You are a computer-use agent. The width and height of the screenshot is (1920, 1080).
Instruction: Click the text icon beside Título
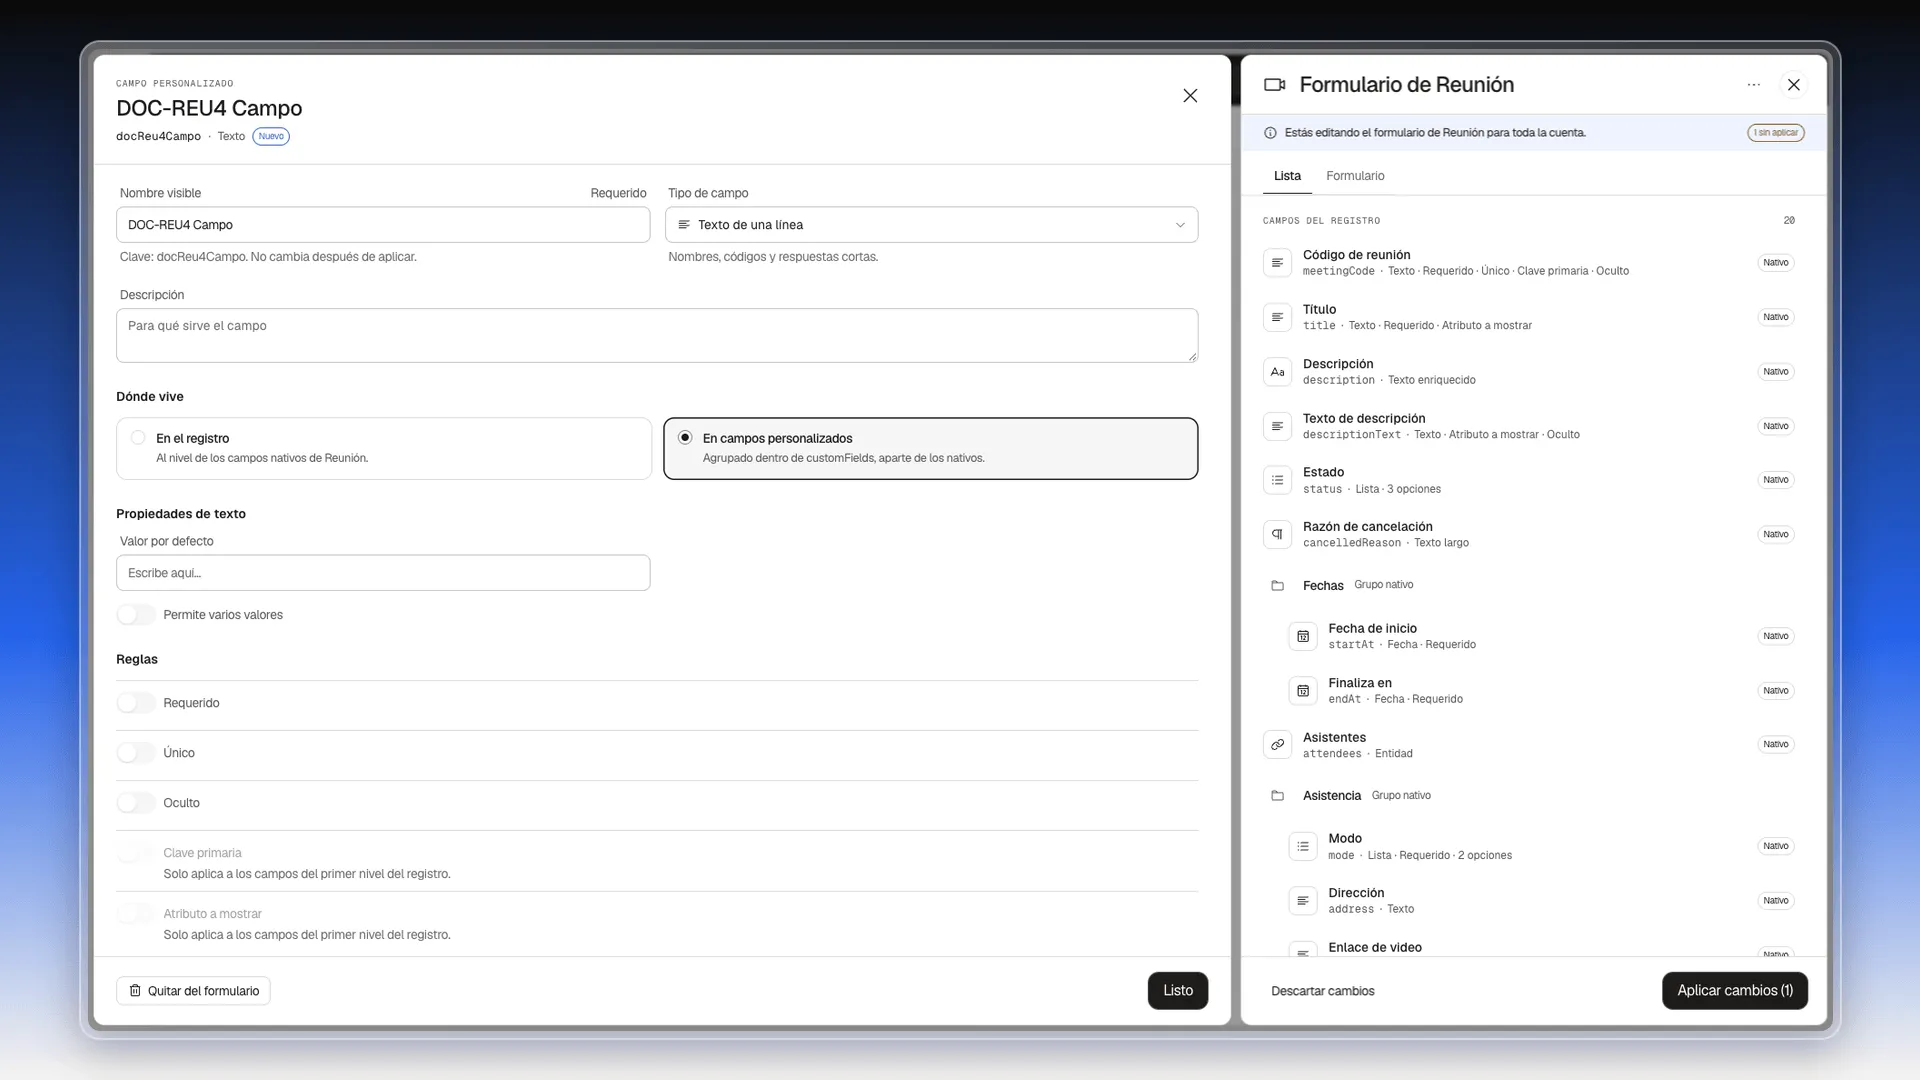coord(1277,317)
